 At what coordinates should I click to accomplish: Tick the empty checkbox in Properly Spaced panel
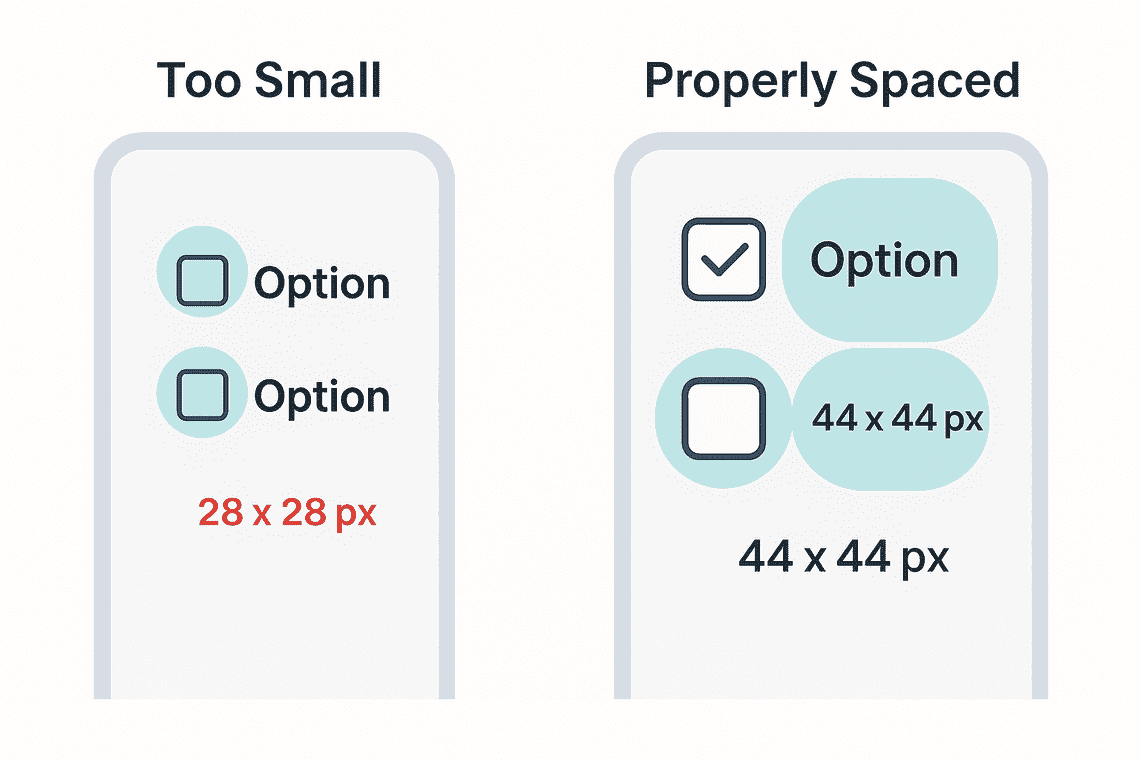pyautogui.click(x=723, y=418)
